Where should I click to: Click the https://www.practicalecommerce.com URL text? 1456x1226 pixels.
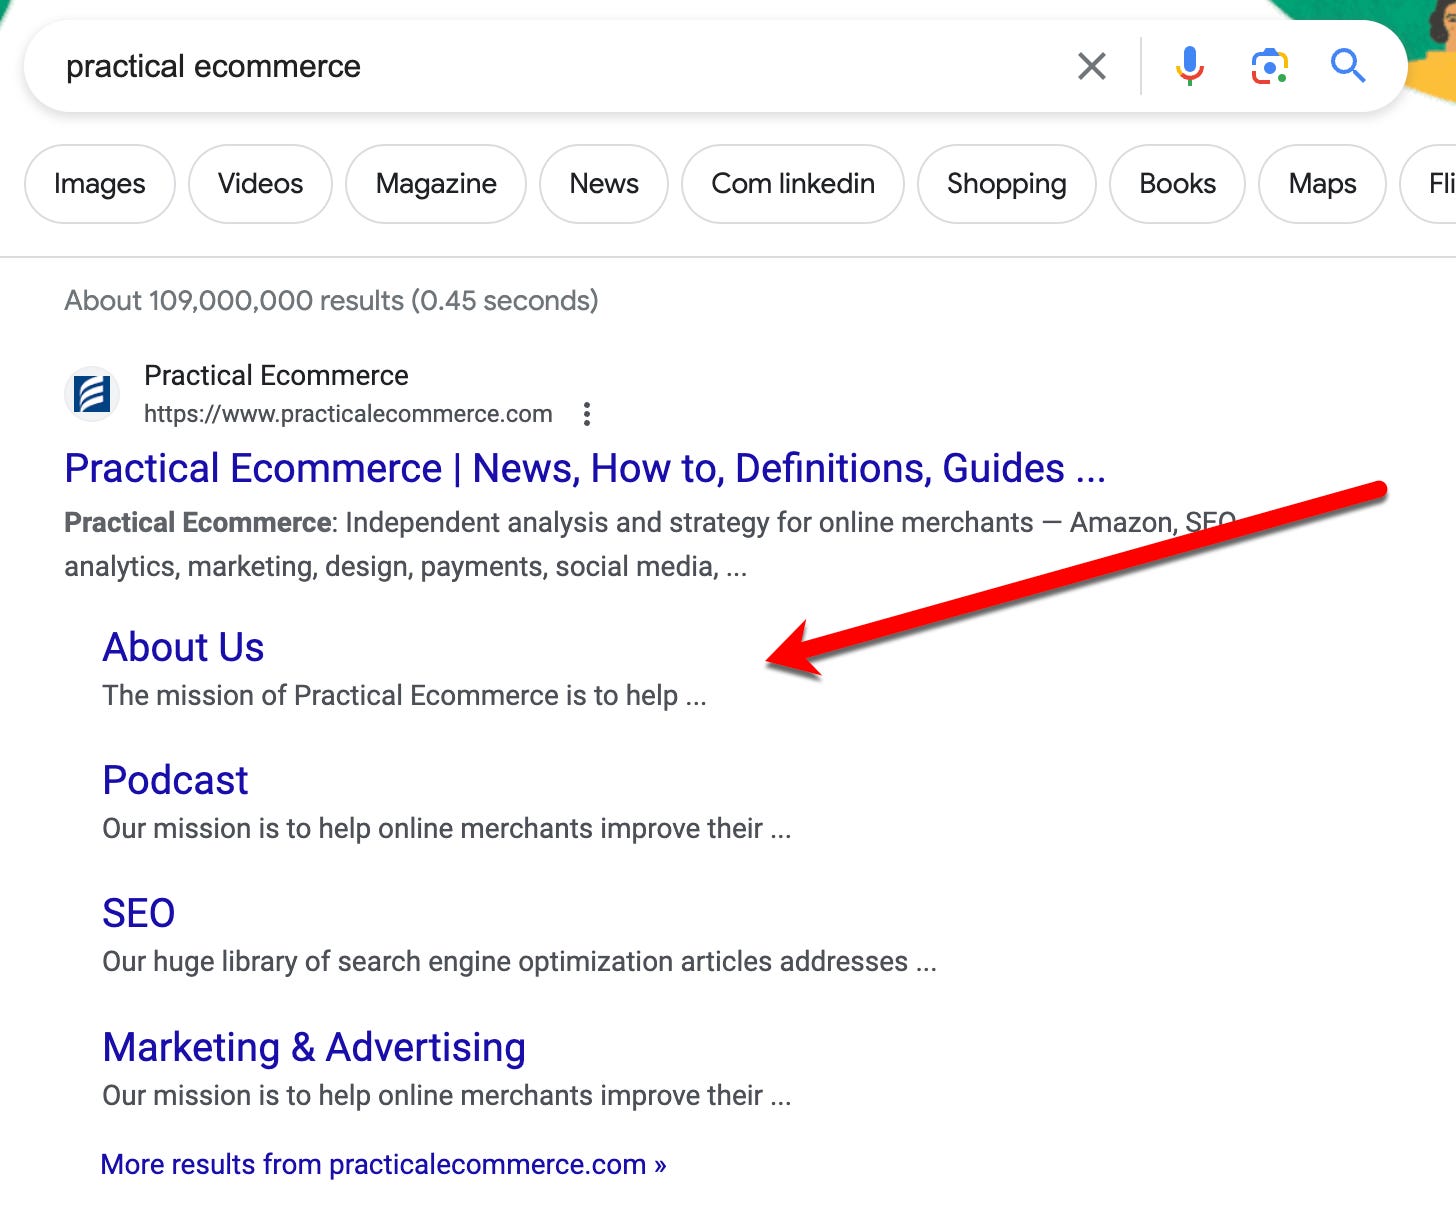click(x=348, y=414)
